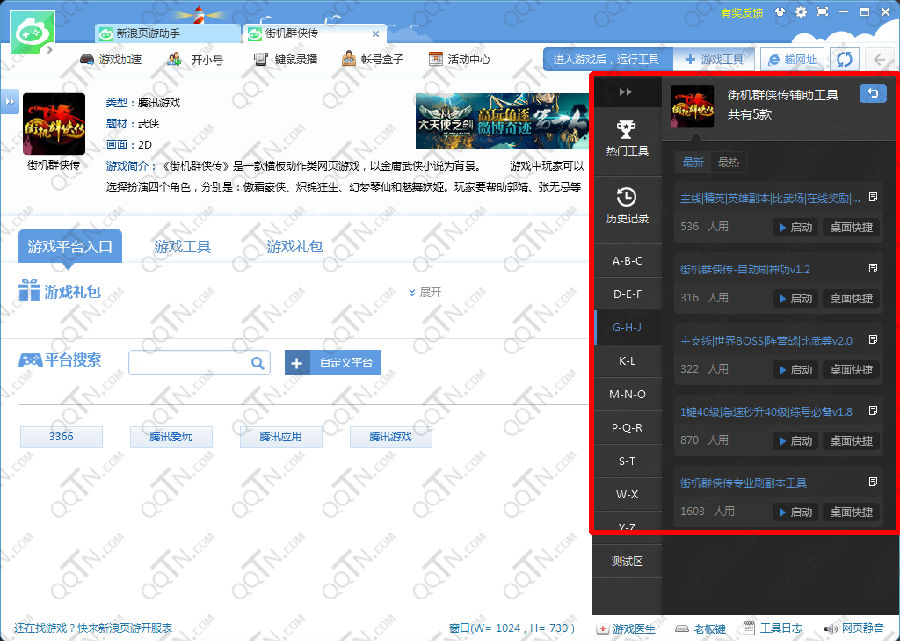Switch to the 游戏工具 tab
The image size is (900, 641).
(x=182, y=246)
